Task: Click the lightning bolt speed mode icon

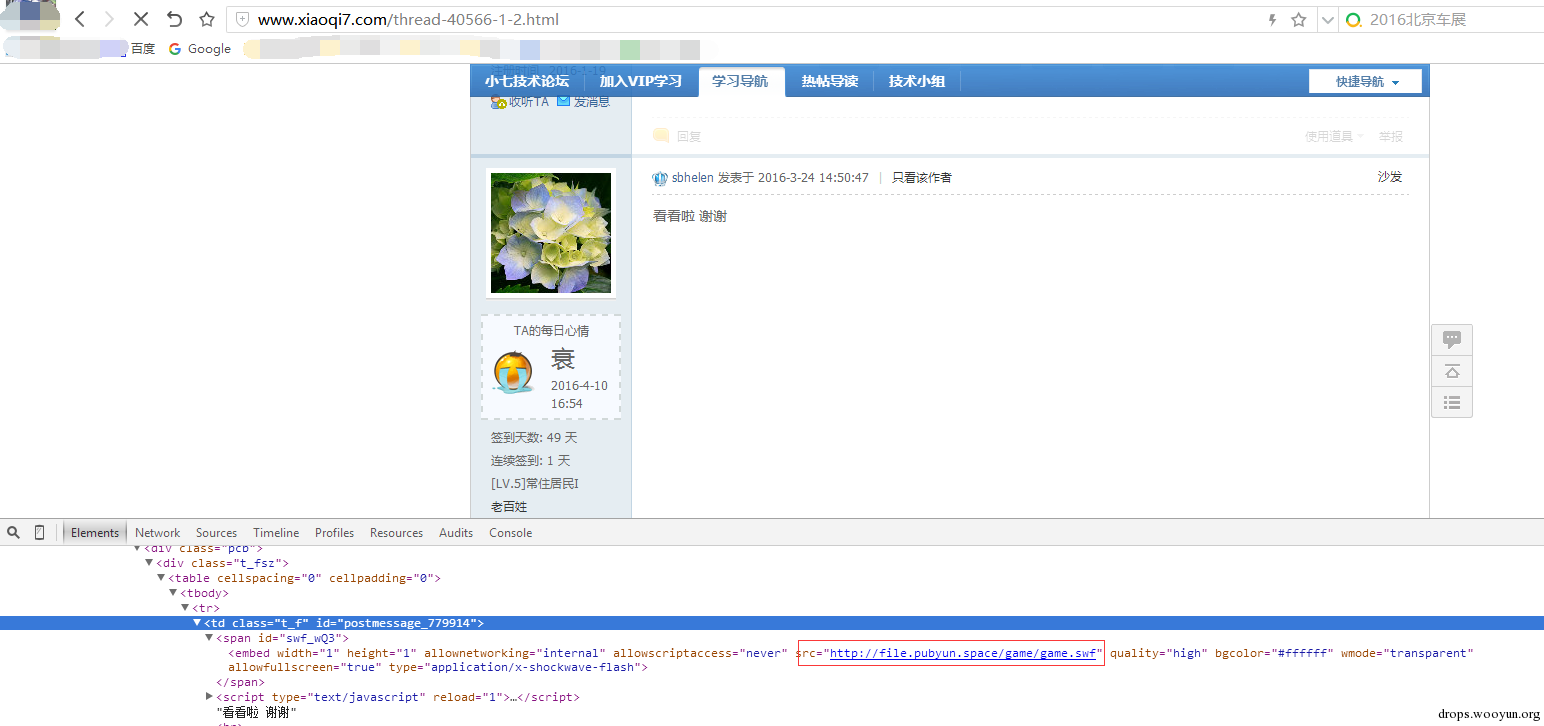Action: (1272, 20)
